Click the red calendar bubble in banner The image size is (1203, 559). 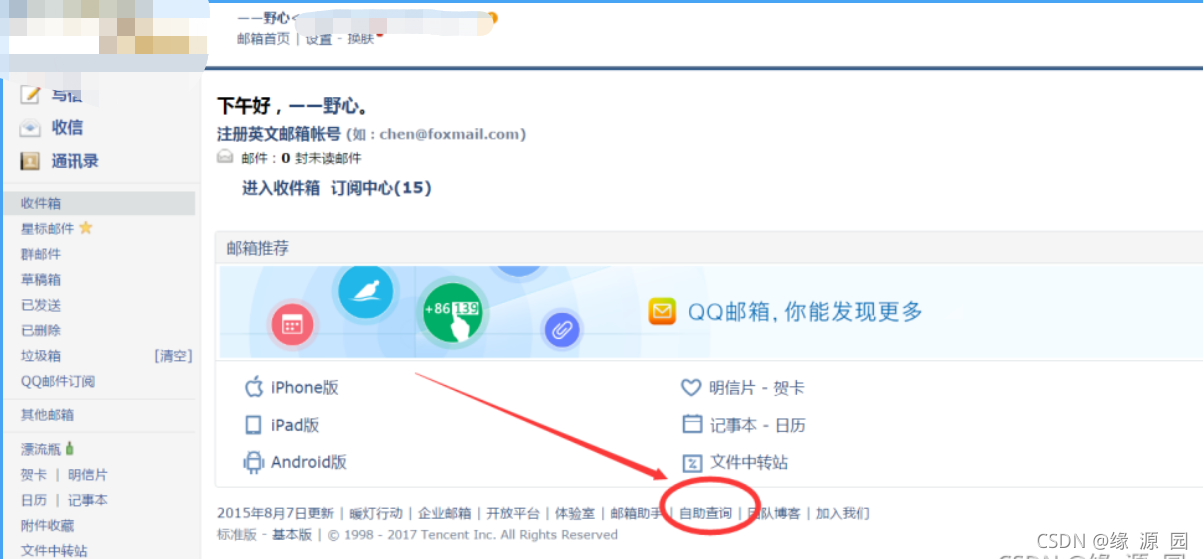(x=292, y=324)
